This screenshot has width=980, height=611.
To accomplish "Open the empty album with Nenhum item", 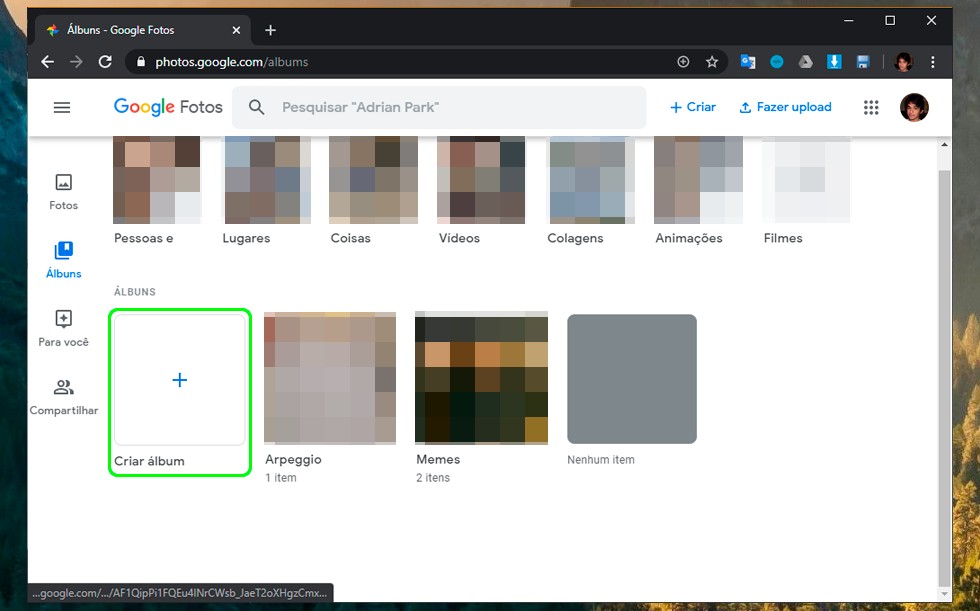I will (631, 379).
